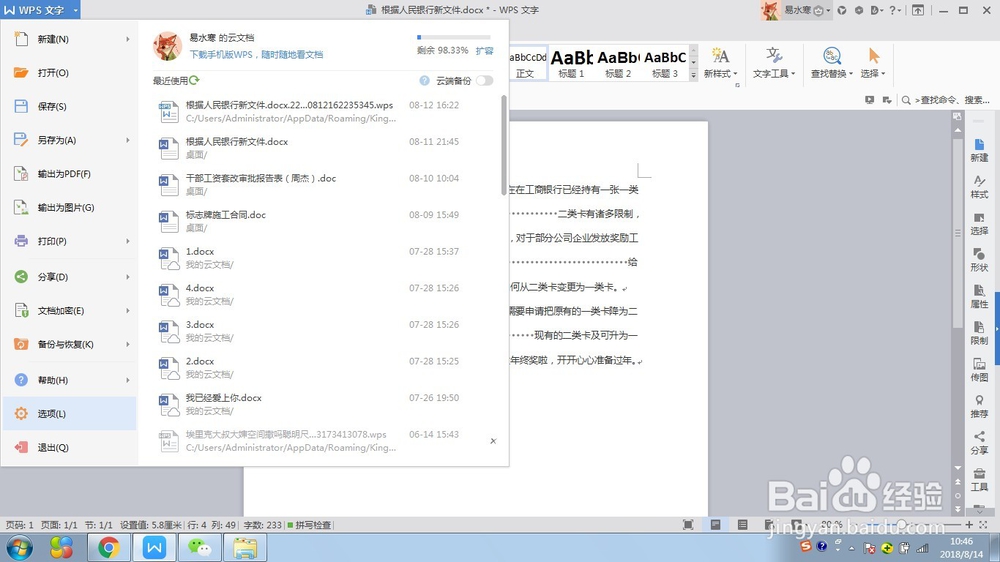Open 选项(L) settings entry
This screenshot has width=1000, height=562.
coord(69,413)
